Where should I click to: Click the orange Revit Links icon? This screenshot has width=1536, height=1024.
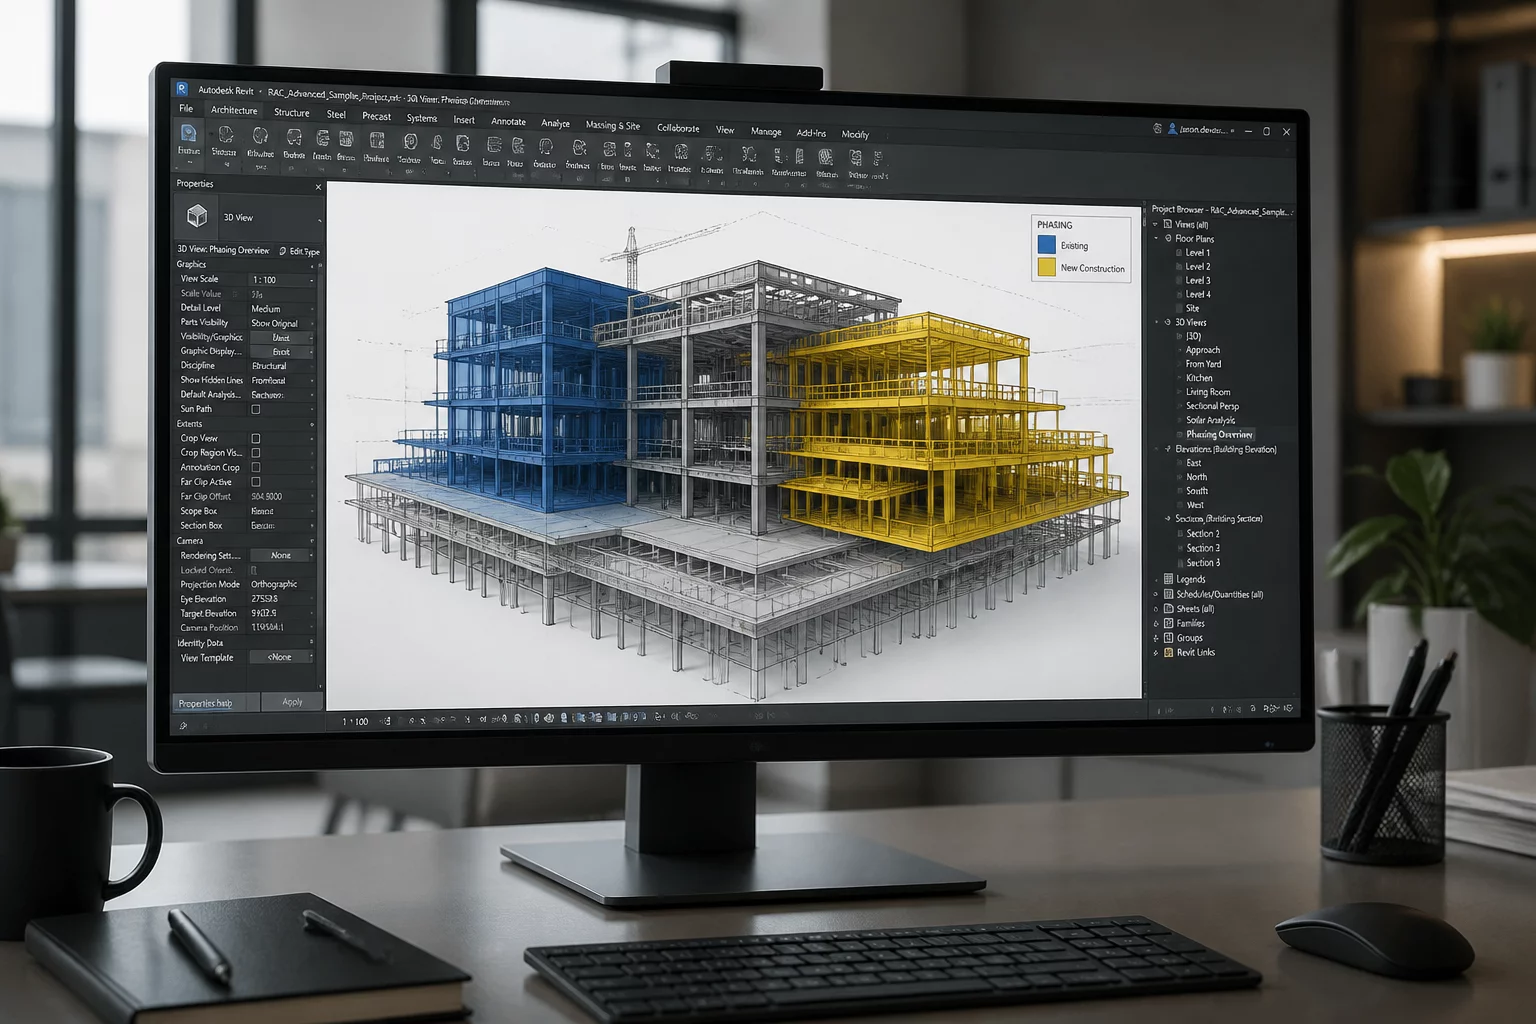coord(1168,652)
